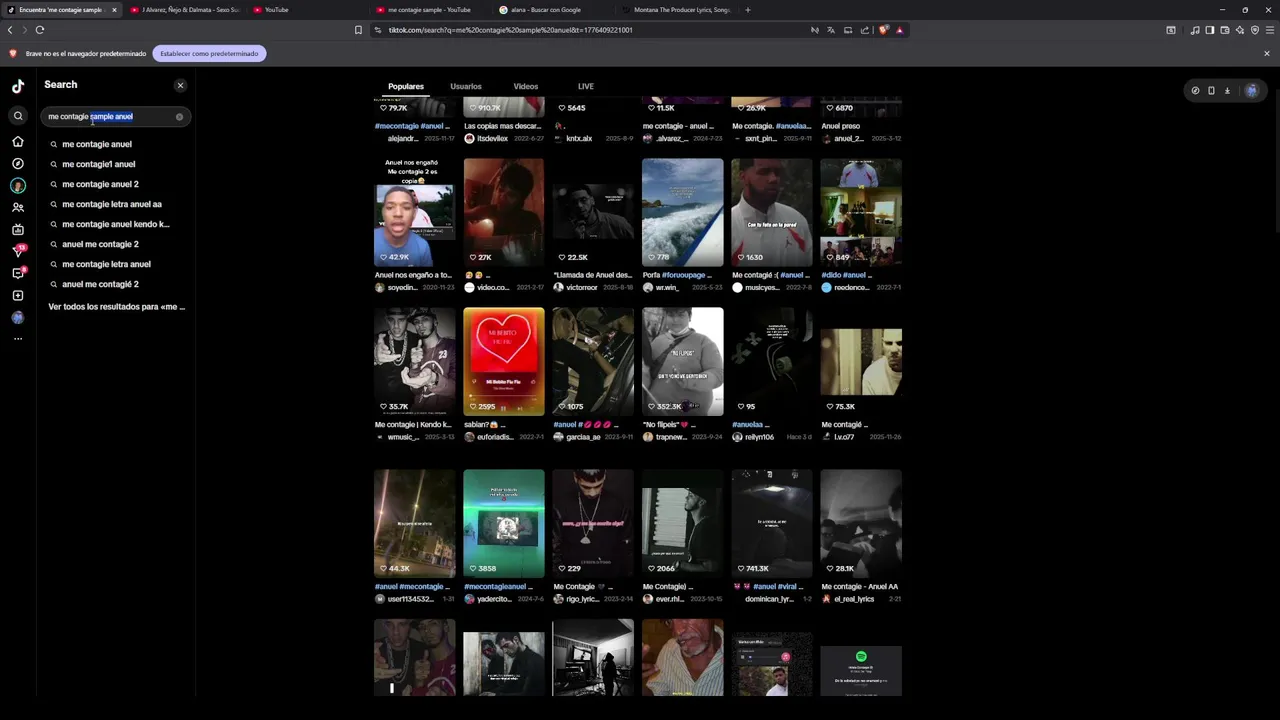Switch to the Videos tab

[x=526, y=87]
